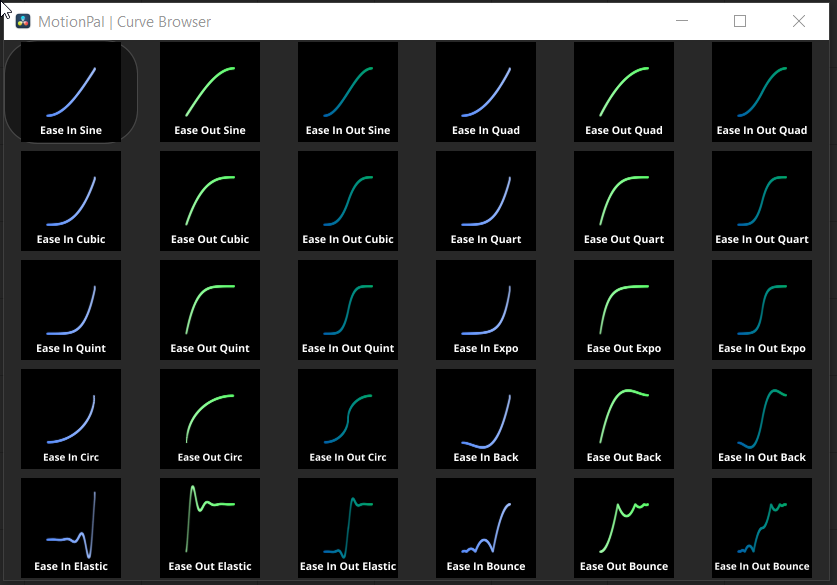837x585 pixels.
Task: Select the Ease In Expo curve
Action: 486,310
